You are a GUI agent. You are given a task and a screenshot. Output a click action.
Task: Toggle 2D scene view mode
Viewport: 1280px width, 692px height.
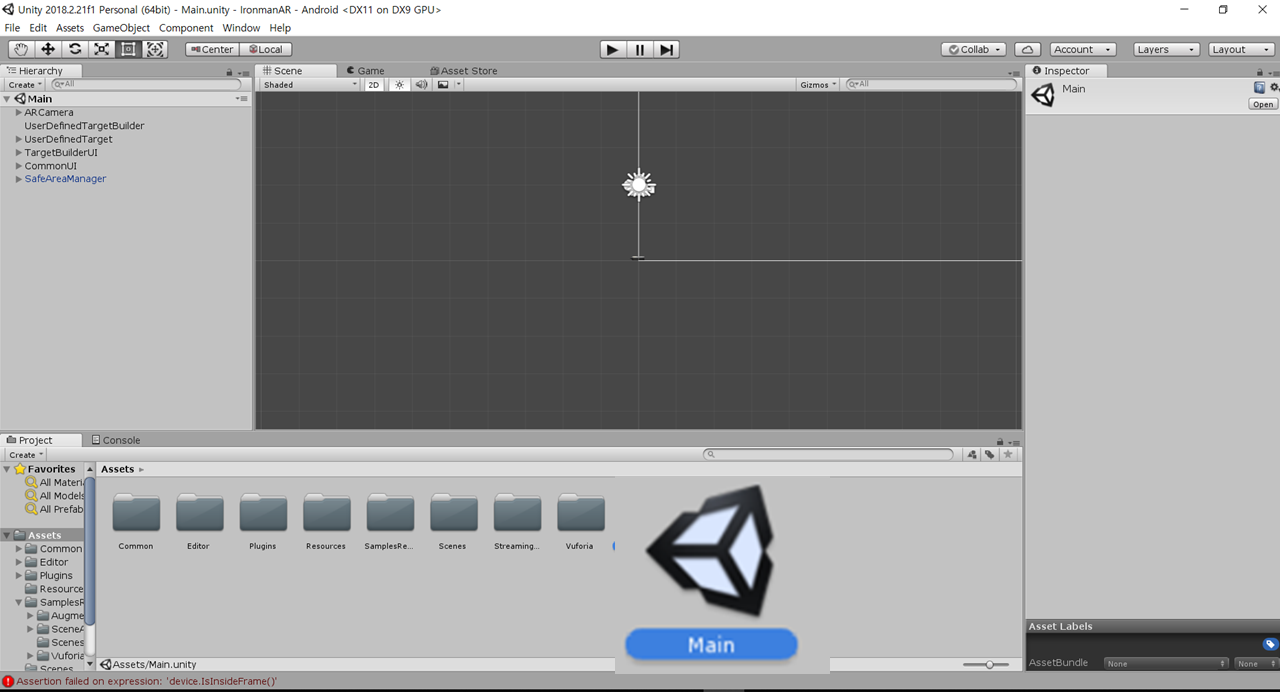point(373,85)
